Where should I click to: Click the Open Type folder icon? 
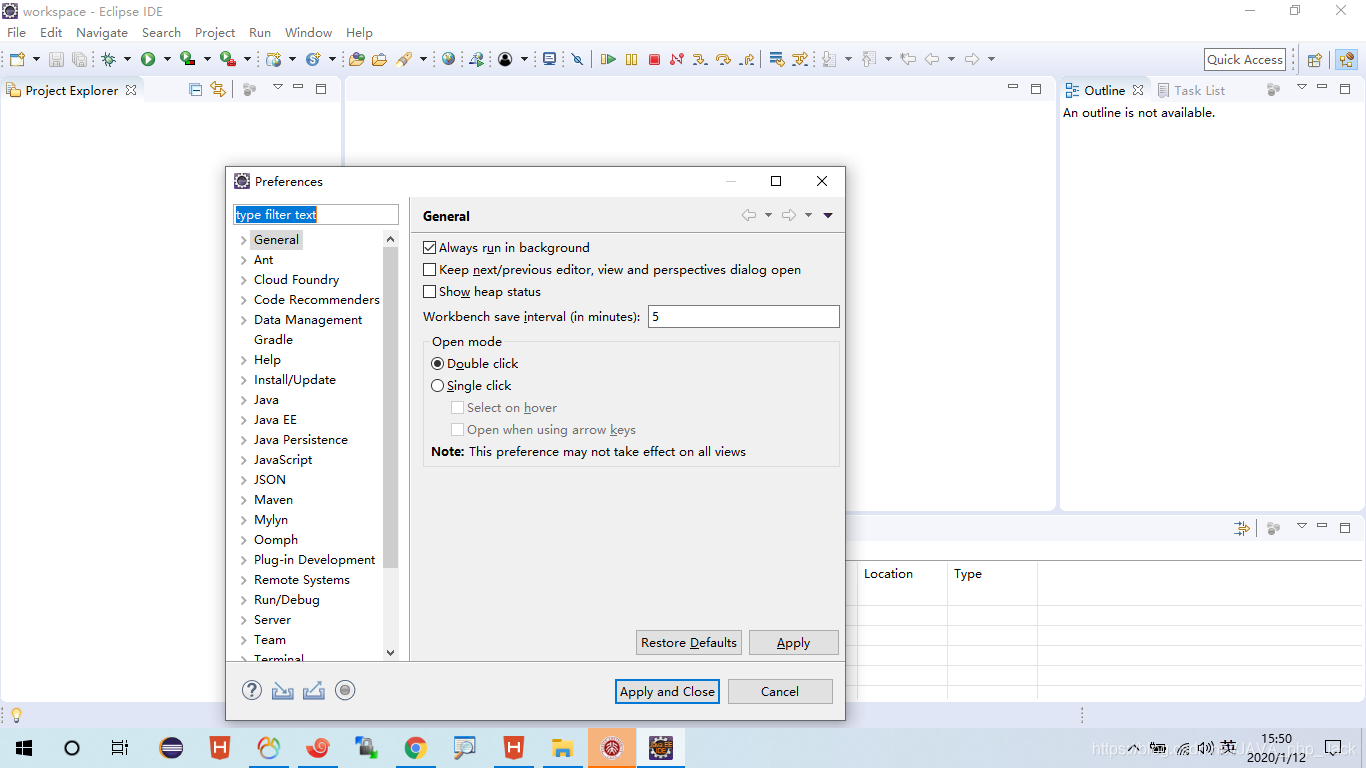(x=356, y=59)
